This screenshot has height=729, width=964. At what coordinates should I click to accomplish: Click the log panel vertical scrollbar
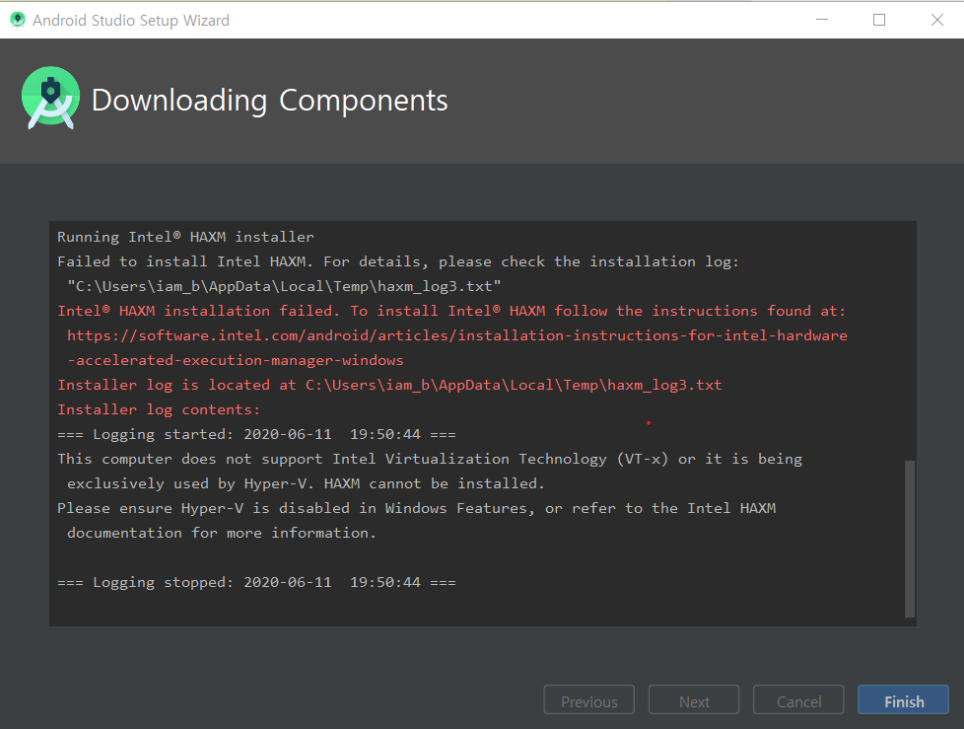point(910,538)
